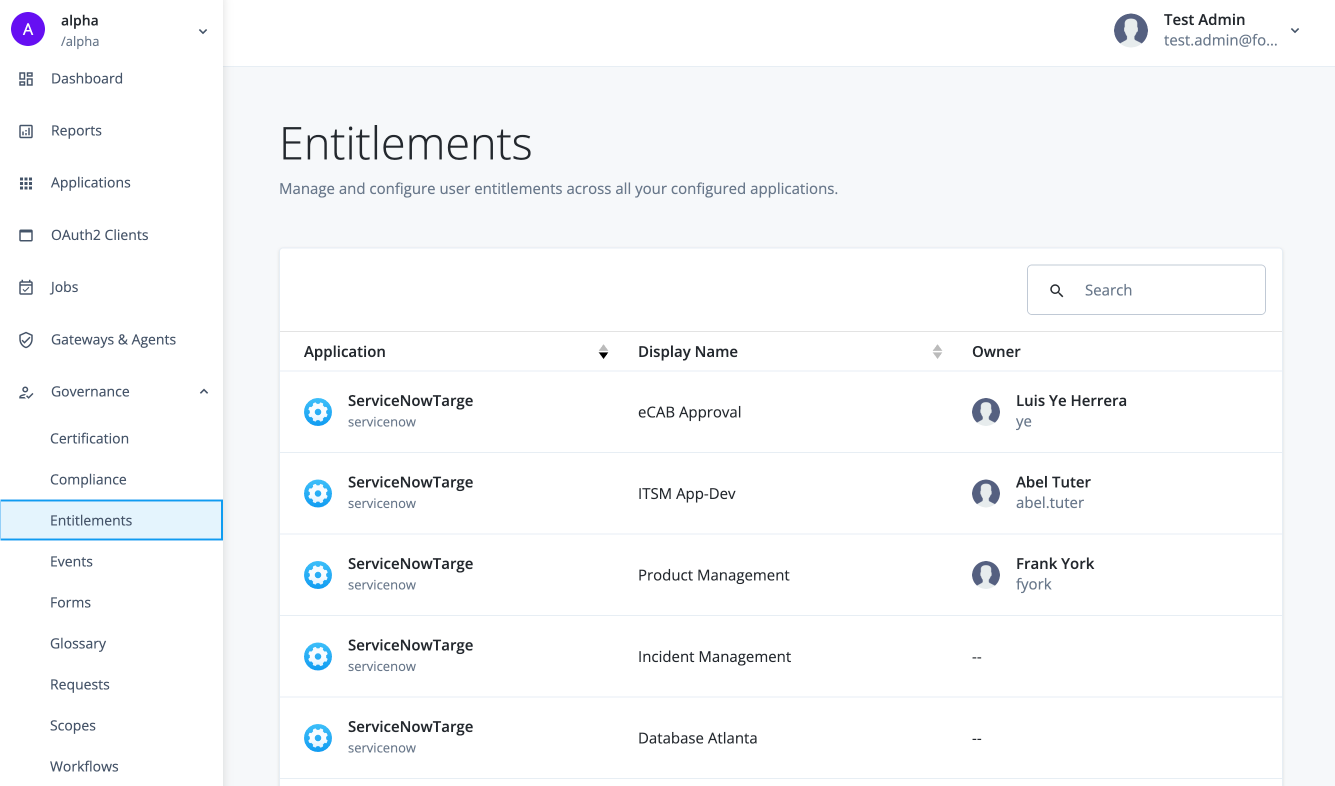Select the Dashboard icon in sidebar

[x=26, y=78]
